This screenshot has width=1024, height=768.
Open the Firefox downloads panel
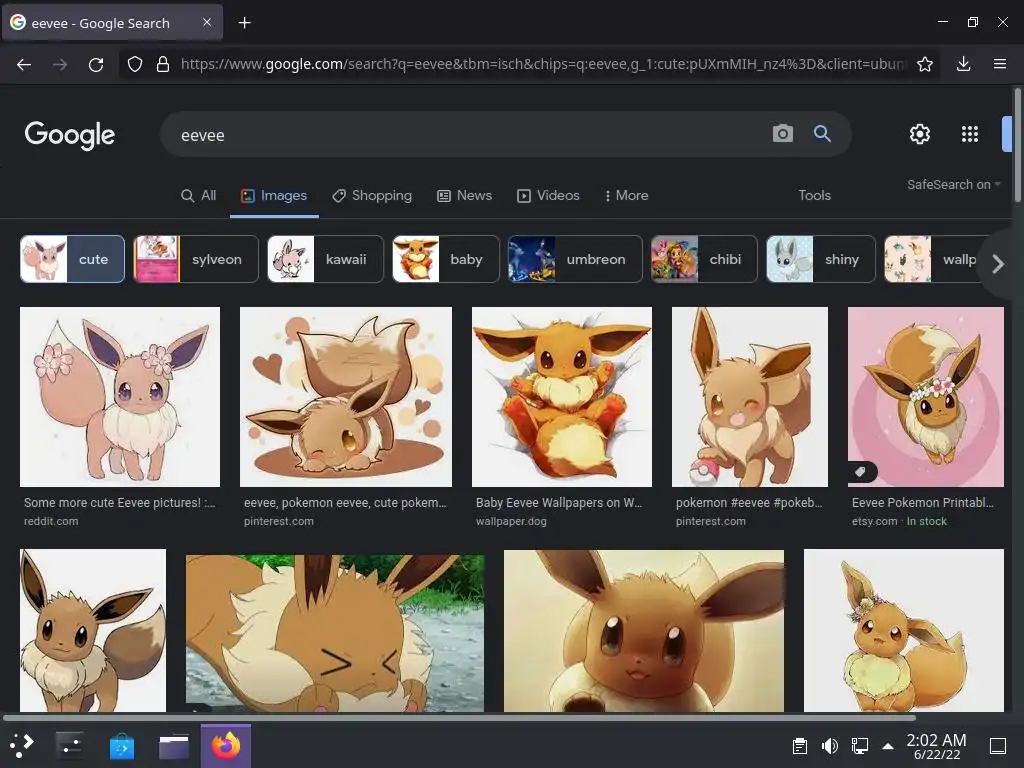tap(963, 64)
